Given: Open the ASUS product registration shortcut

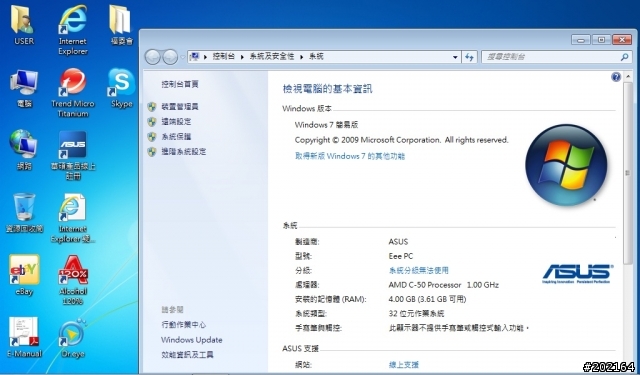Looking at the screenshot, I should pyautogui.click(x=73, y=155).
